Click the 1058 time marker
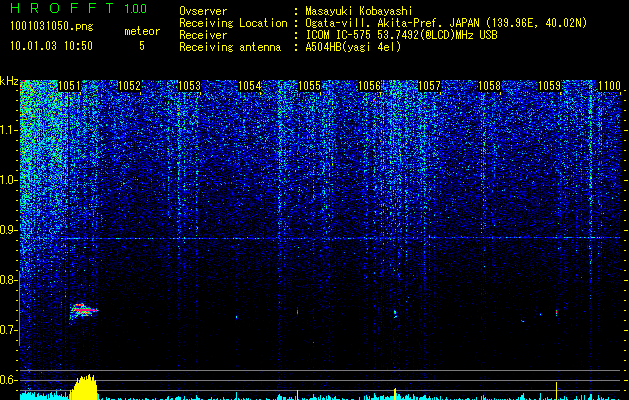Image resolution: width=629 pixels, height=400 pixels. point(489,86)
